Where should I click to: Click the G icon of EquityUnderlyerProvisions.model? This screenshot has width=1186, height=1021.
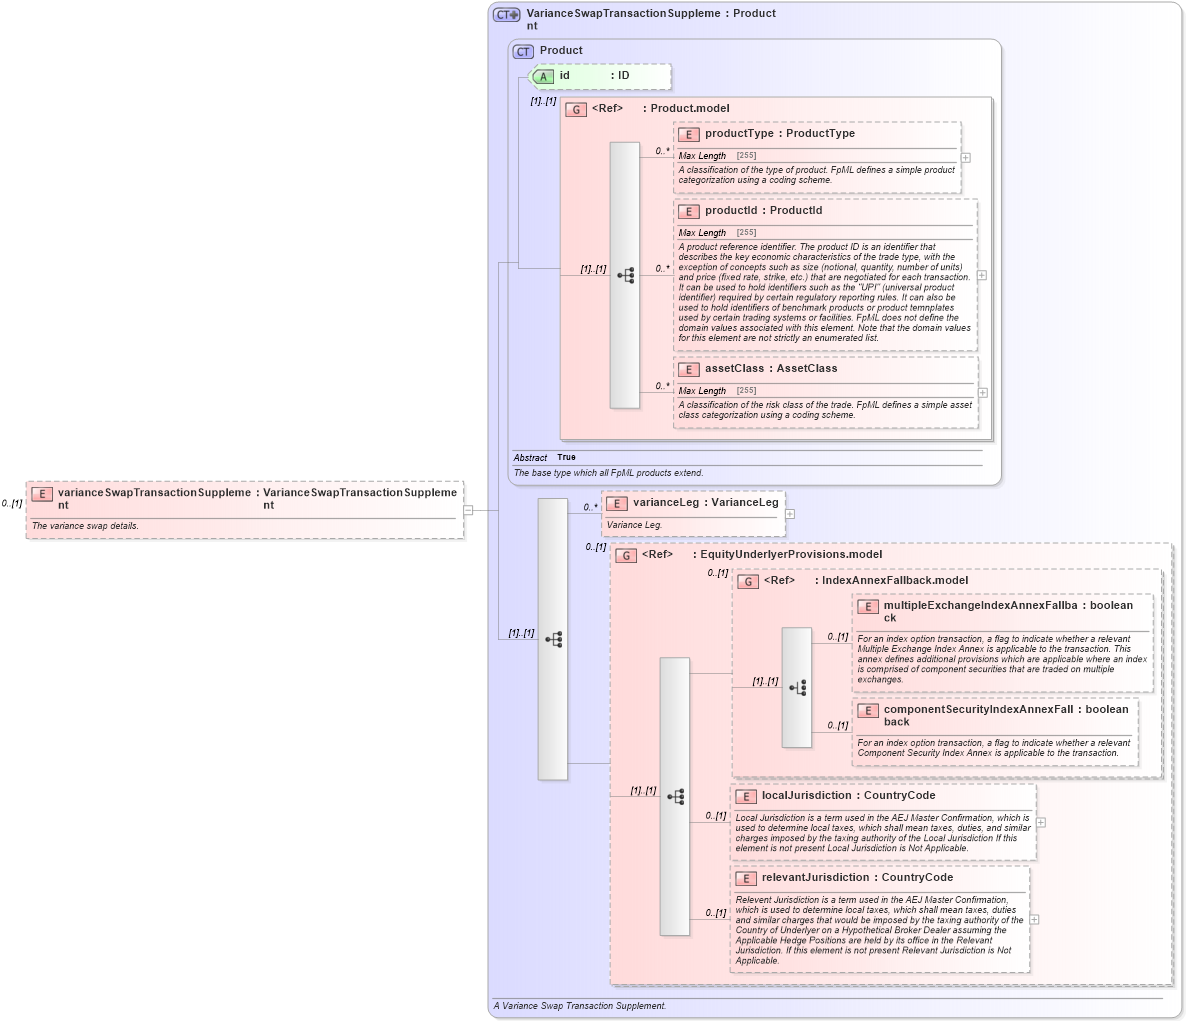coord(626,556)
